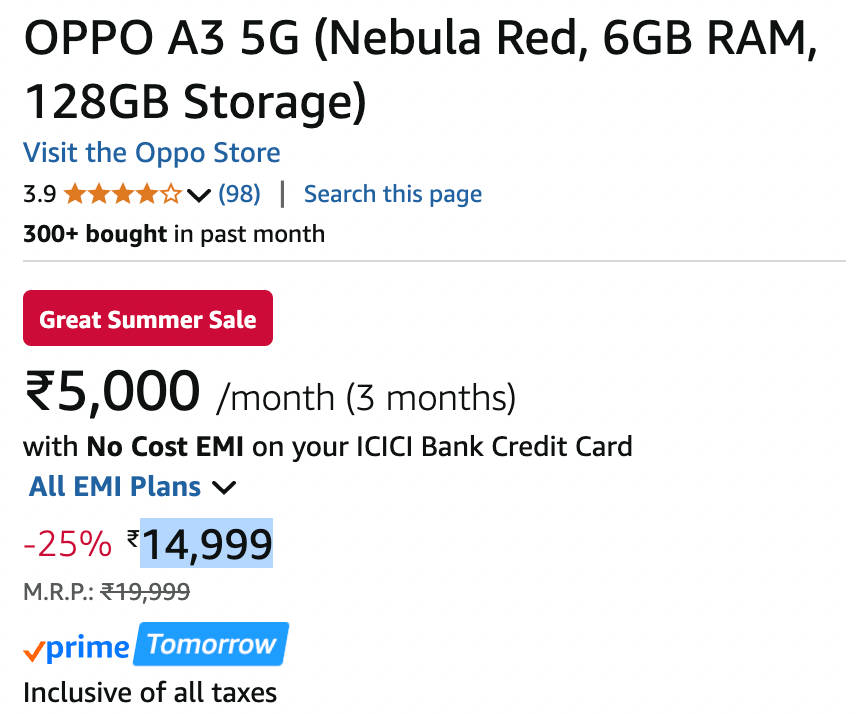Expand the All EMI Plans chevron arrow

(x=225, y=488)
